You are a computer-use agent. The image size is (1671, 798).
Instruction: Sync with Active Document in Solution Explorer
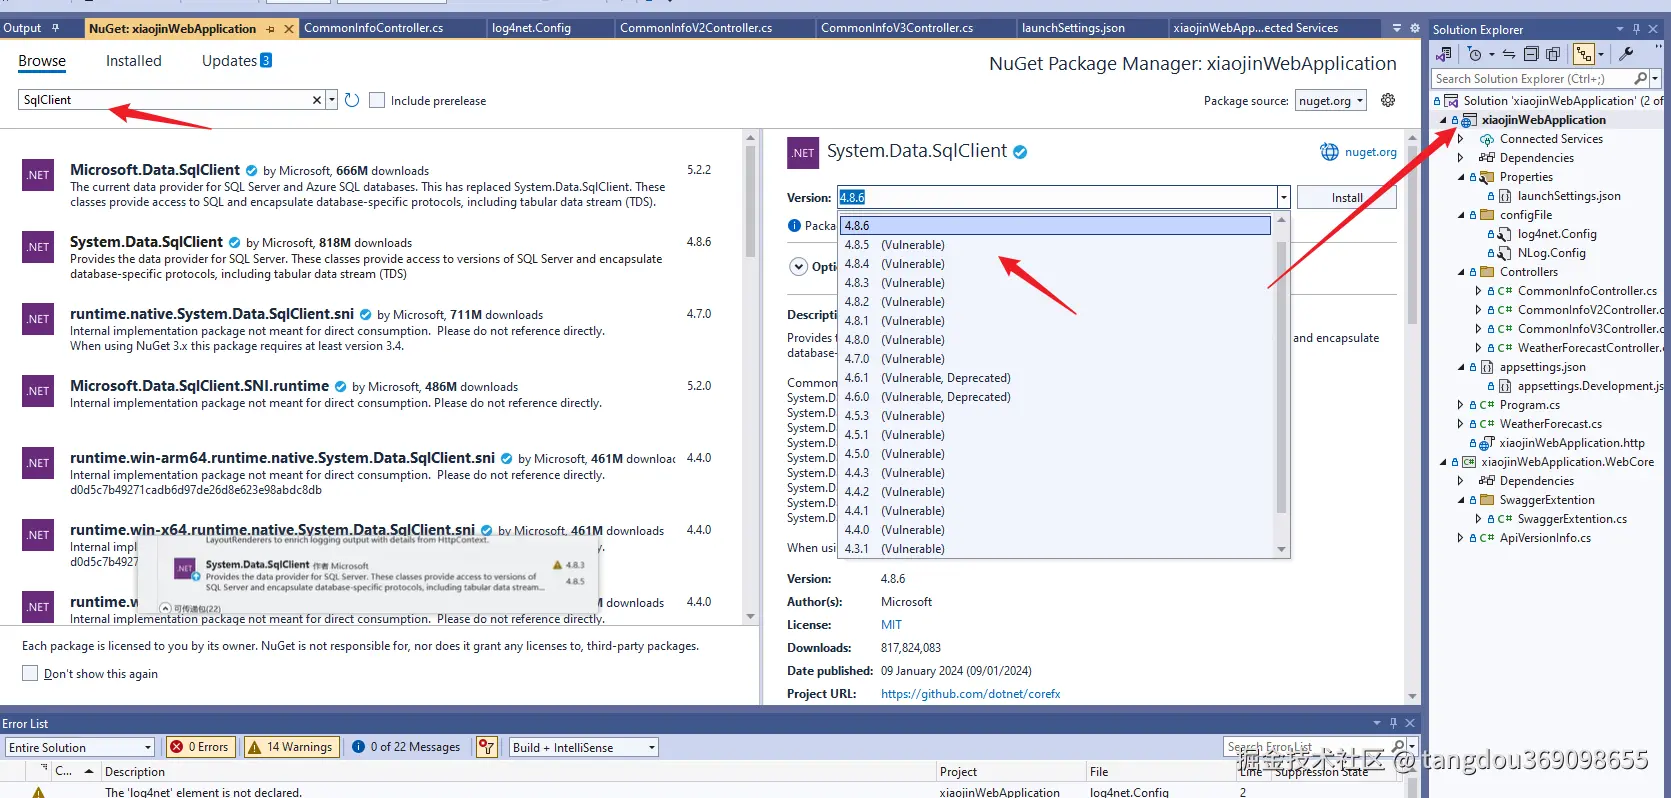click(x=1509, y=54)
